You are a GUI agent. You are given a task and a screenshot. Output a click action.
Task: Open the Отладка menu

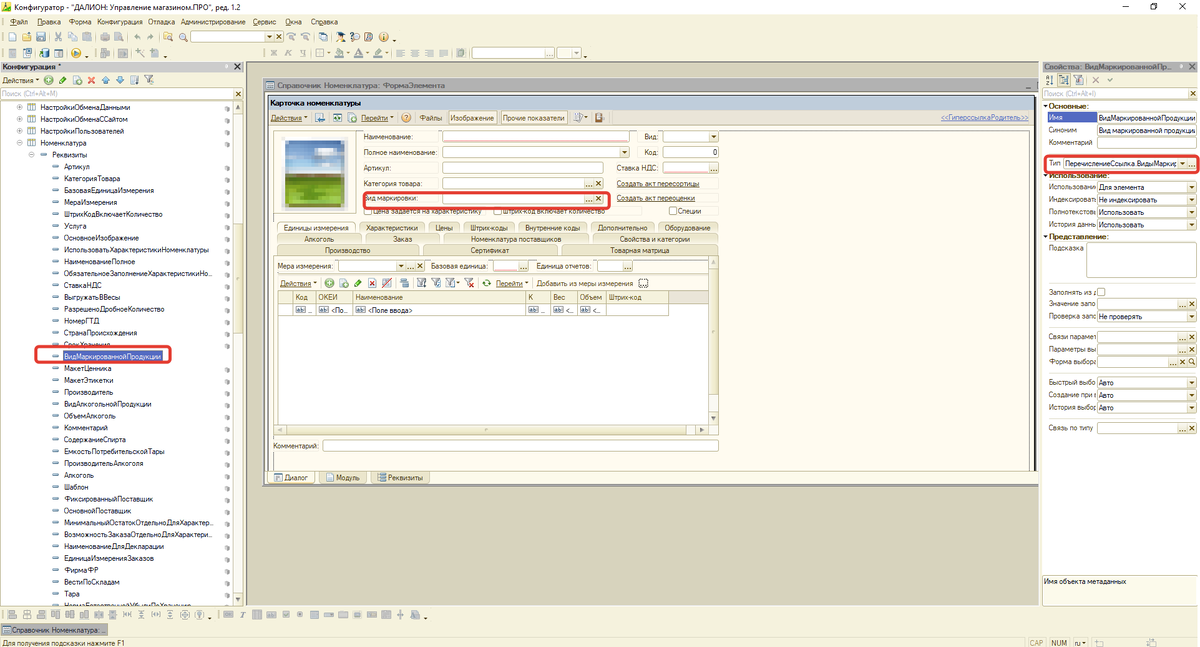point(160,21)
